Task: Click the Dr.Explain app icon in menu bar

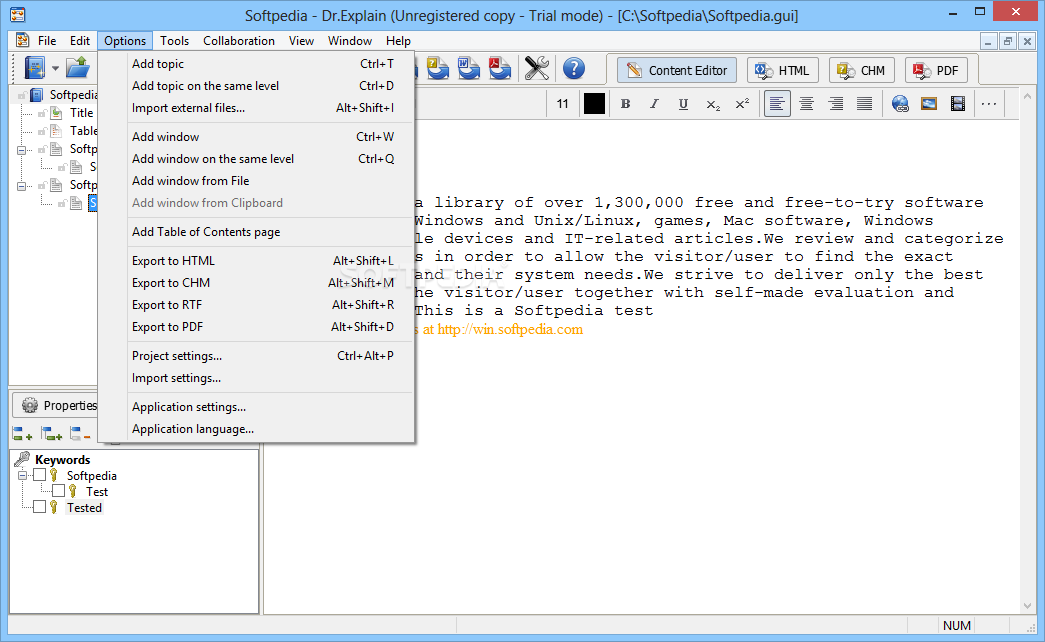Action: [23, 41]
